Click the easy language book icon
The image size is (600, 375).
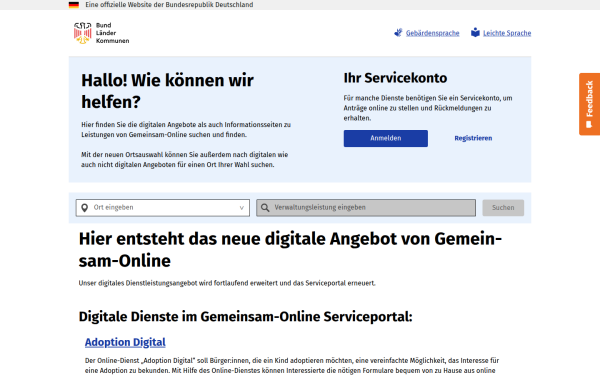[475, 33]
